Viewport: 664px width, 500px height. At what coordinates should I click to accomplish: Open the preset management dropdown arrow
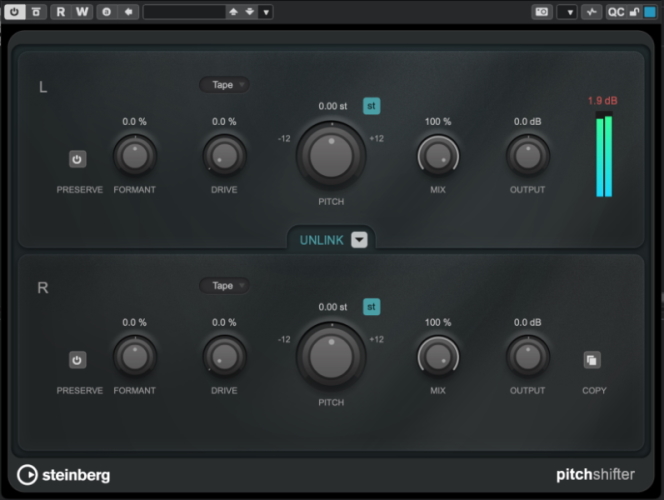(x=266, y=12)
